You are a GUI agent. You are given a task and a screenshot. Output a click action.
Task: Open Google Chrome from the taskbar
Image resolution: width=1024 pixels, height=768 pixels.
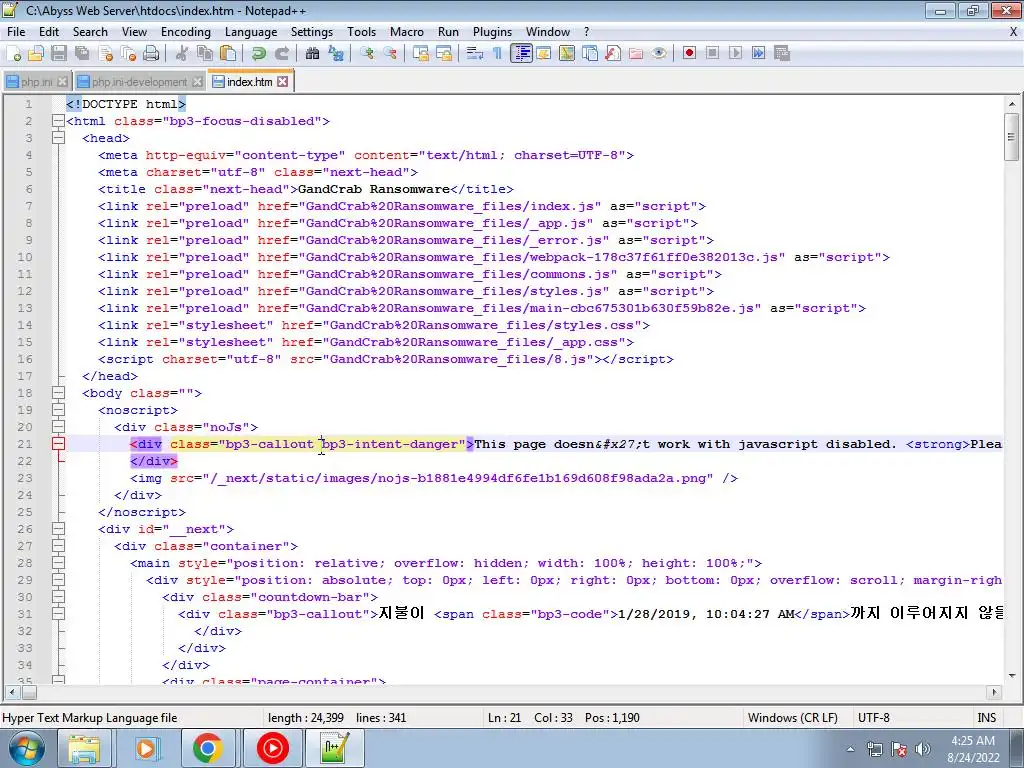click(x=208, y=748)
